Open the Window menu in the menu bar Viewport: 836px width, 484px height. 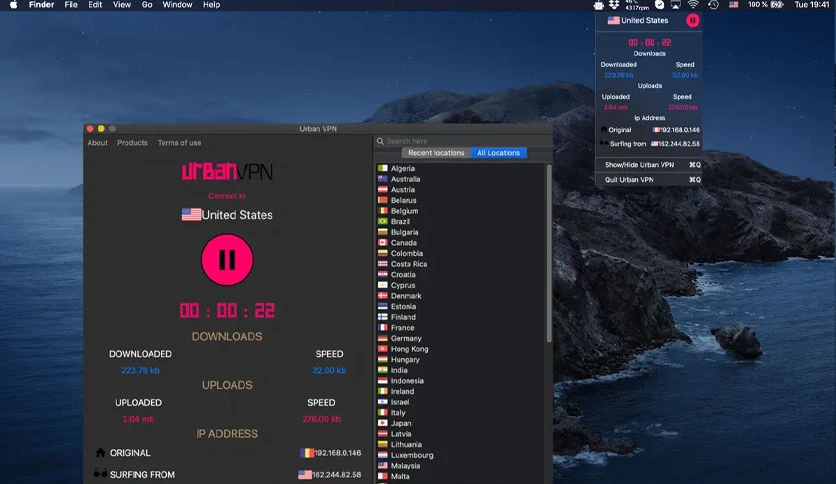coord(177,5)
